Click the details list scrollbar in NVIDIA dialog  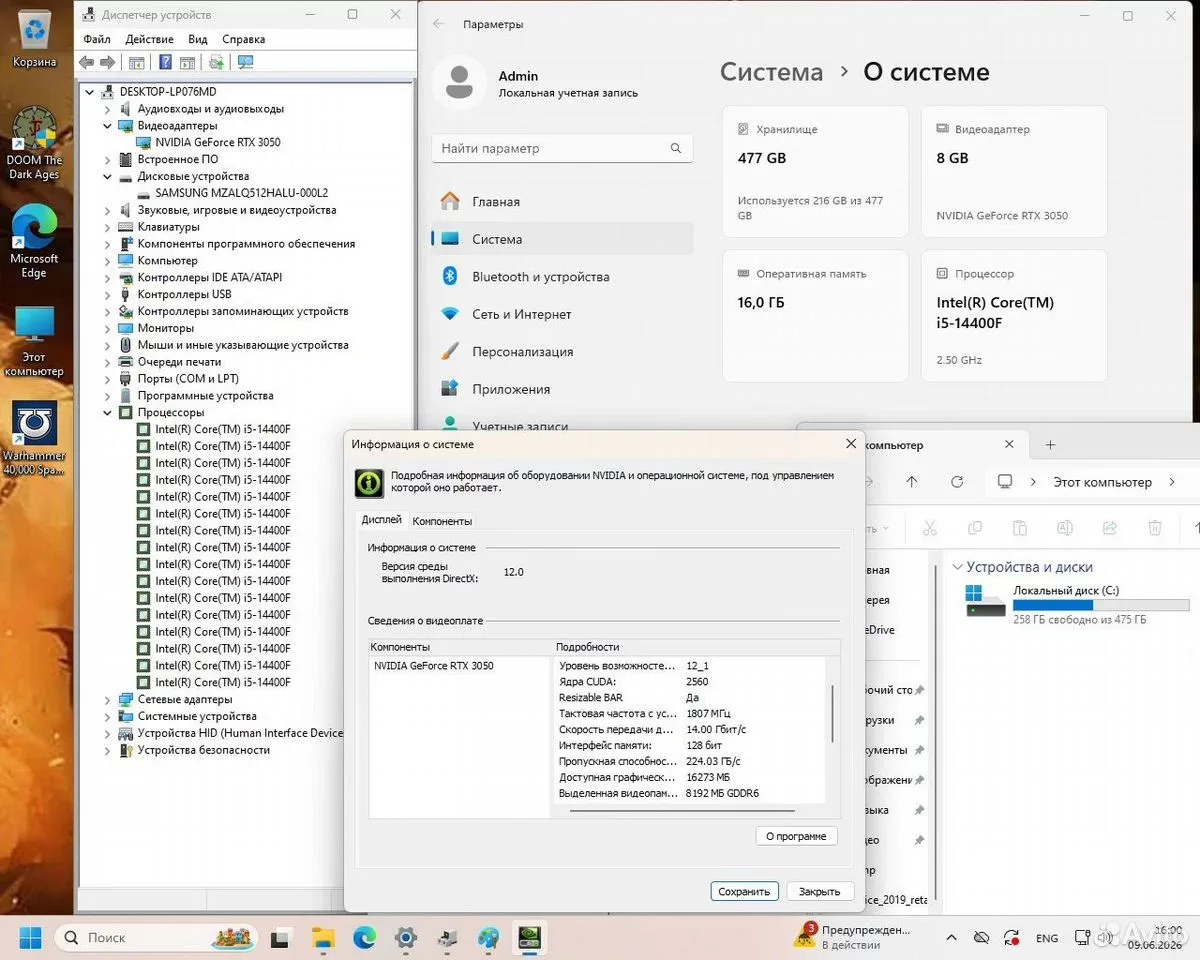(832, 713)
